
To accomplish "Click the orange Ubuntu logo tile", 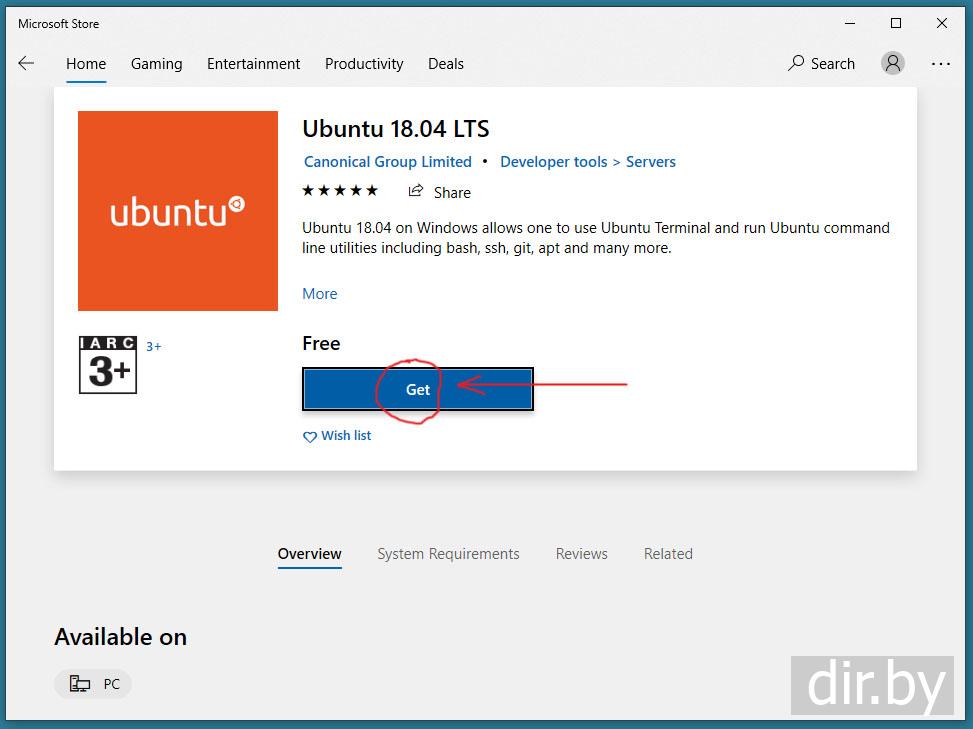I will (x=178, y=211).
